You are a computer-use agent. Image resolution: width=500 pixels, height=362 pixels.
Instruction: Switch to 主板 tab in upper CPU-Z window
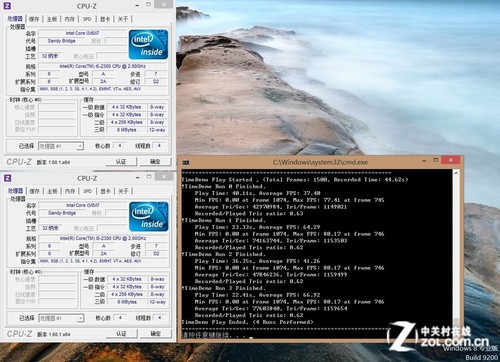[52, 19]
